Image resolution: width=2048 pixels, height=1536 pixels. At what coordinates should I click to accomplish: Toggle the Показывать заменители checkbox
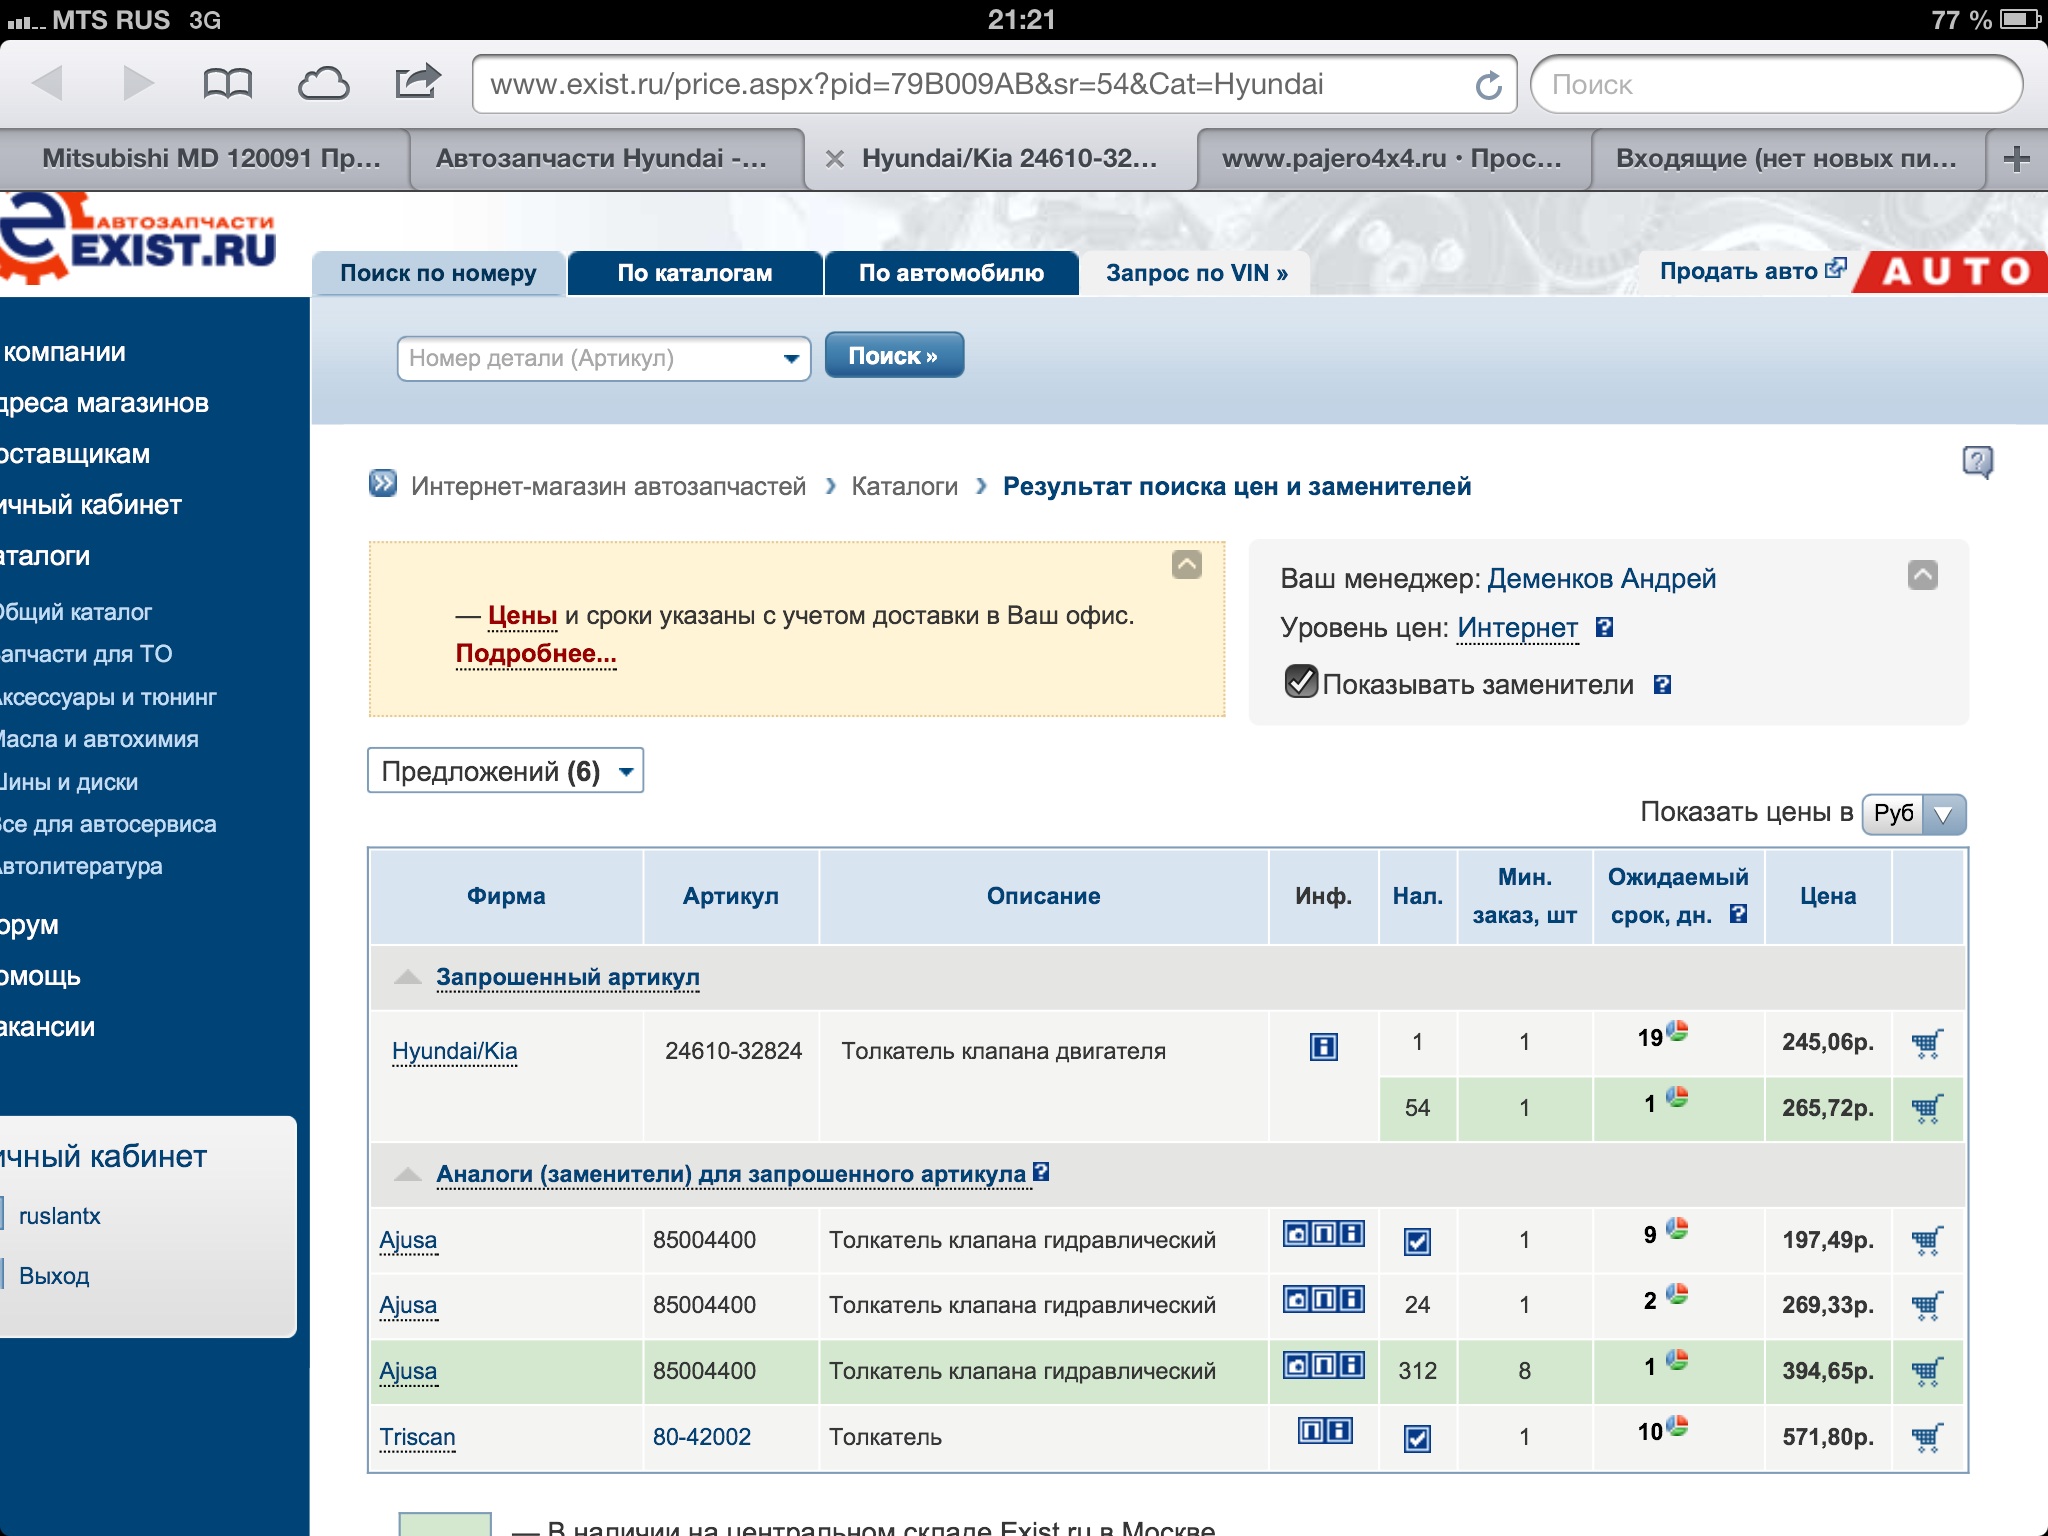1300,682
